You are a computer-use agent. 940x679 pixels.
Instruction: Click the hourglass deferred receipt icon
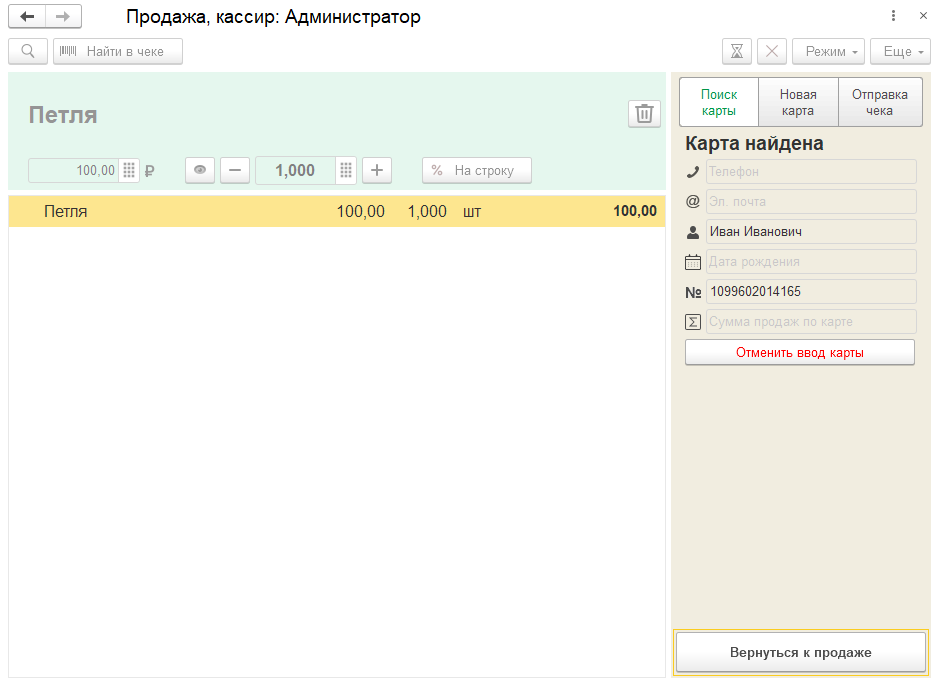[x=737, y=51]
